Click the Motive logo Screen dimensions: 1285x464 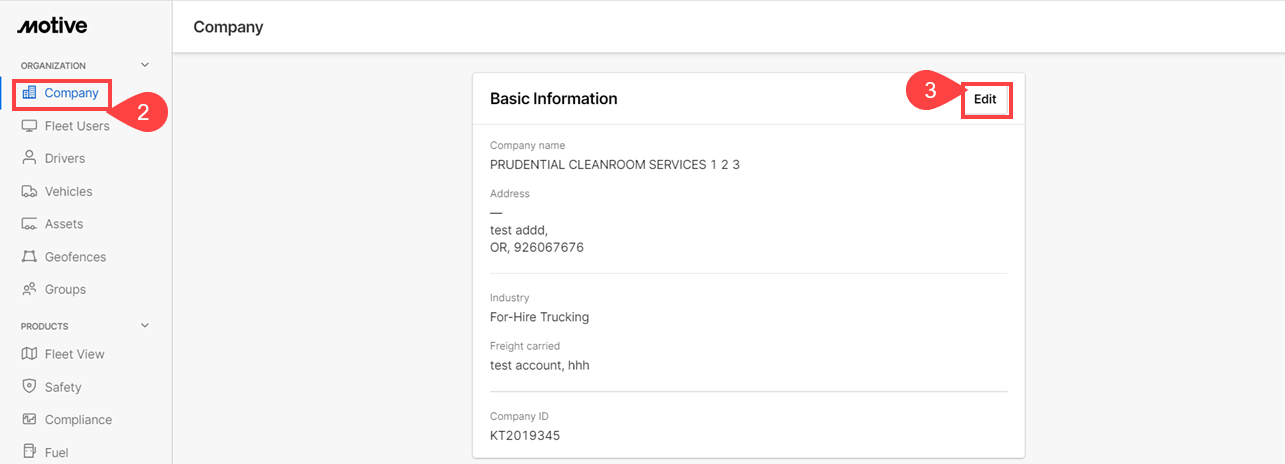click(x=52, y=26)
